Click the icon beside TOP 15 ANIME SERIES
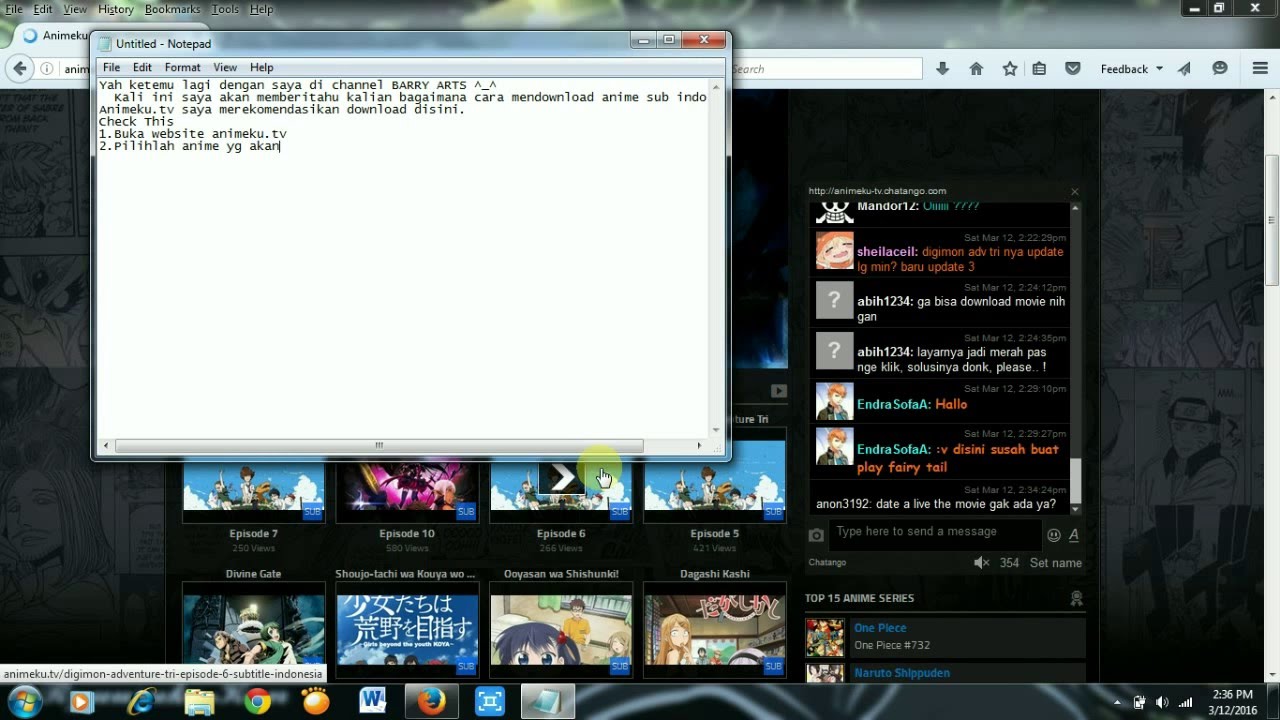The height and width of the screenshot is (720, 1280). (x=1076, y=598)
